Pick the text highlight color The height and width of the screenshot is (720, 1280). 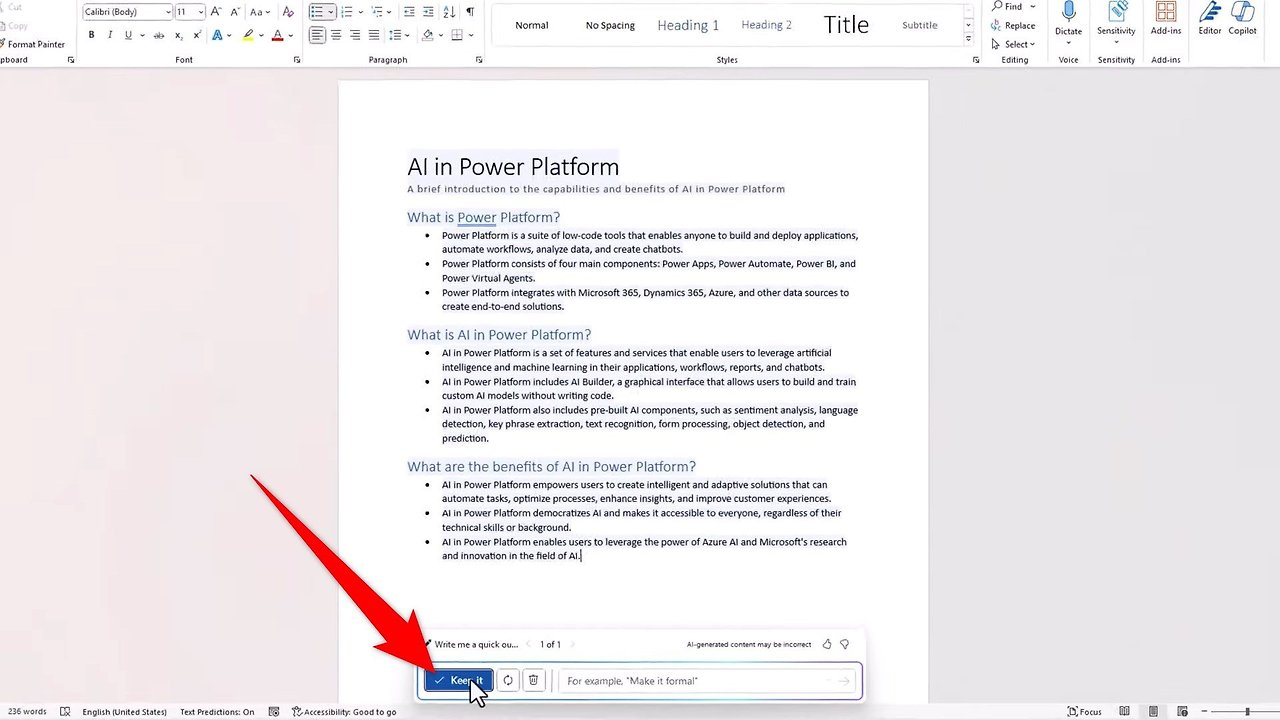[248, 35]
